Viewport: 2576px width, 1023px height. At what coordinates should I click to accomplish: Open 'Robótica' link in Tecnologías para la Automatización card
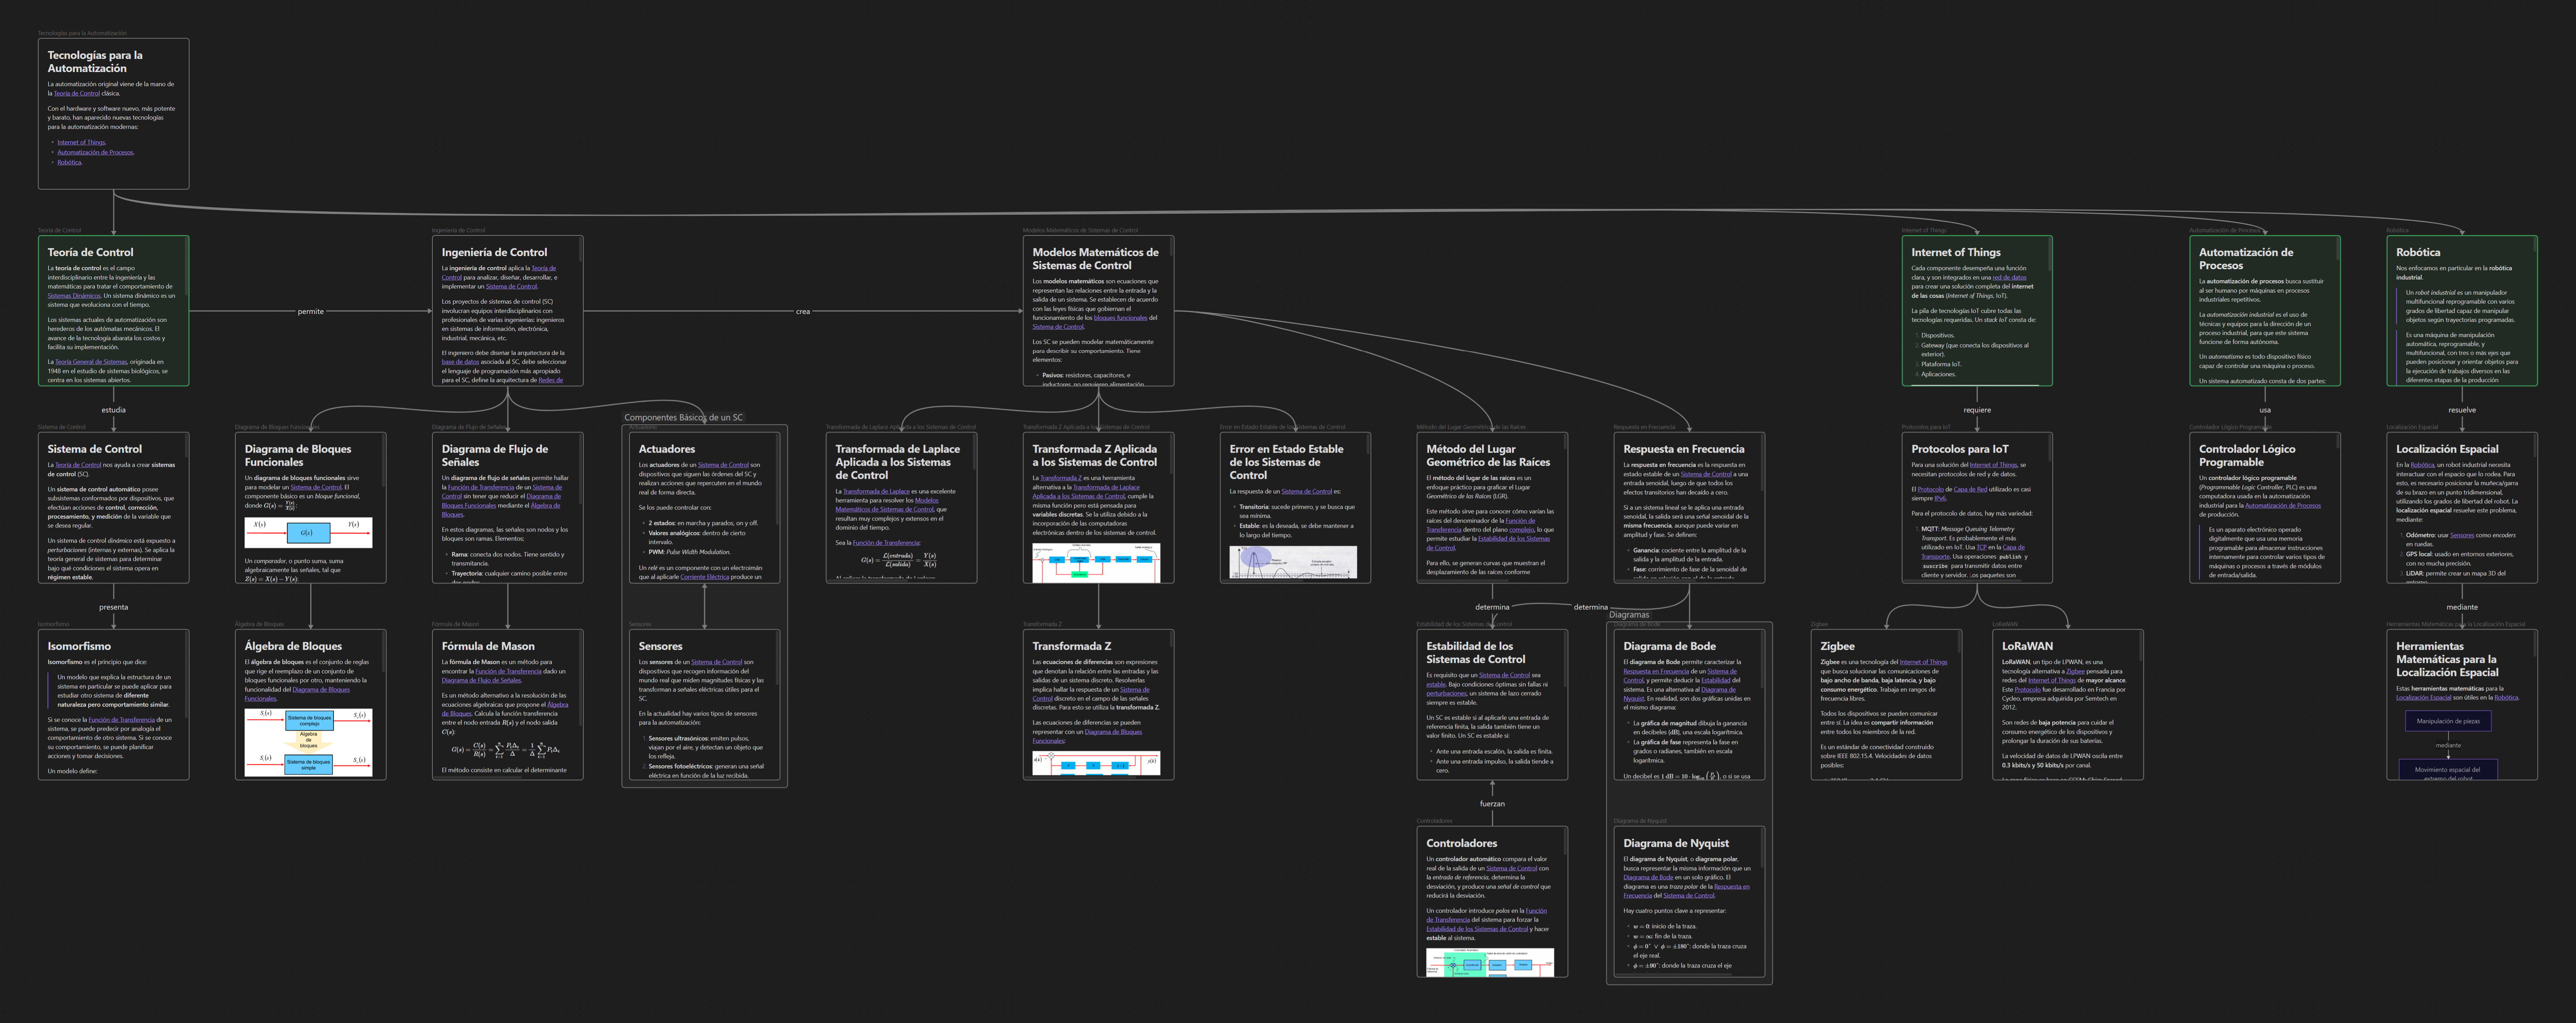pos(69,162)
